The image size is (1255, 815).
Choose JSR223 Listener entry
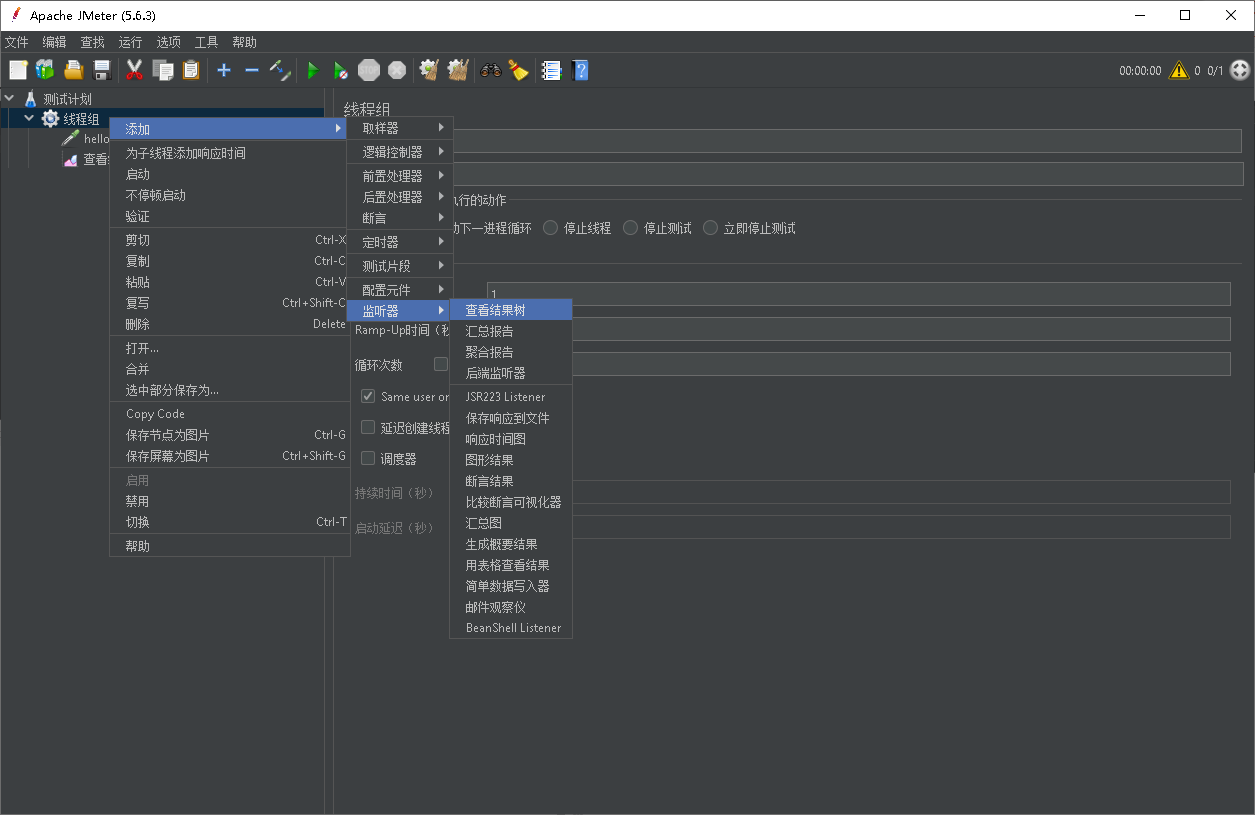point(511,397)
